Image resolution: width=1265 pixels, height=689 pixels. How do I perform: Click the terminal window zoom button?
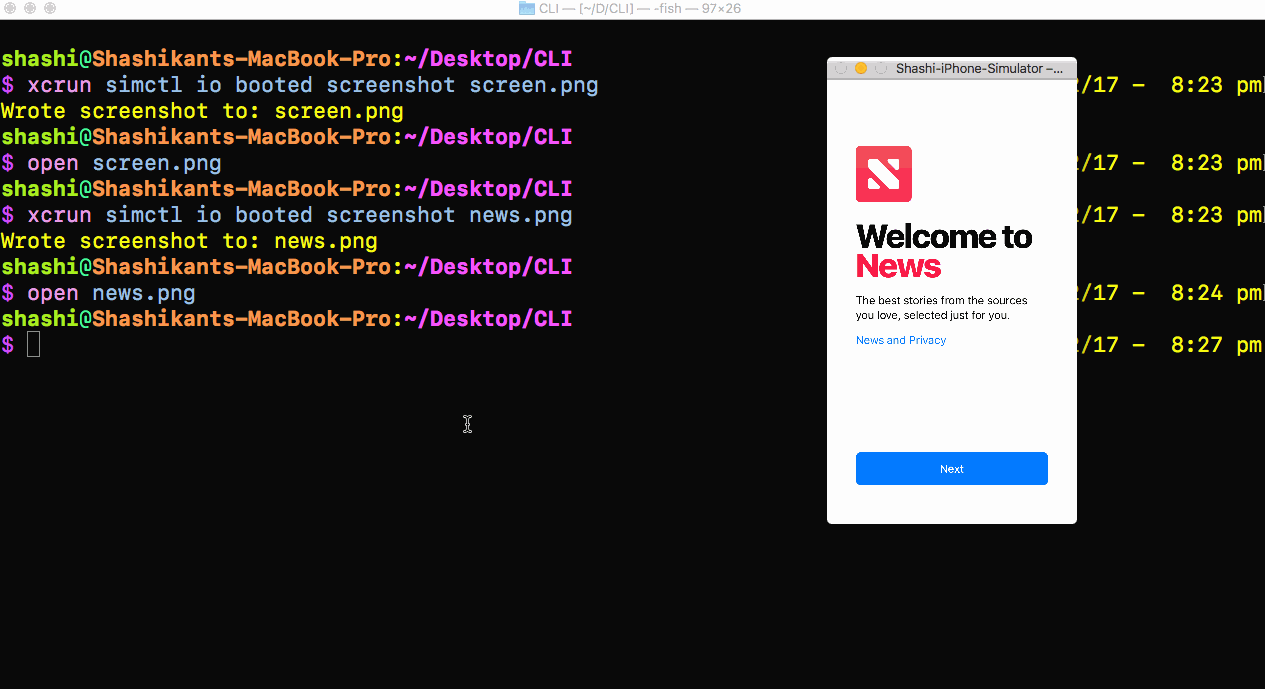[x=50, y=8]
